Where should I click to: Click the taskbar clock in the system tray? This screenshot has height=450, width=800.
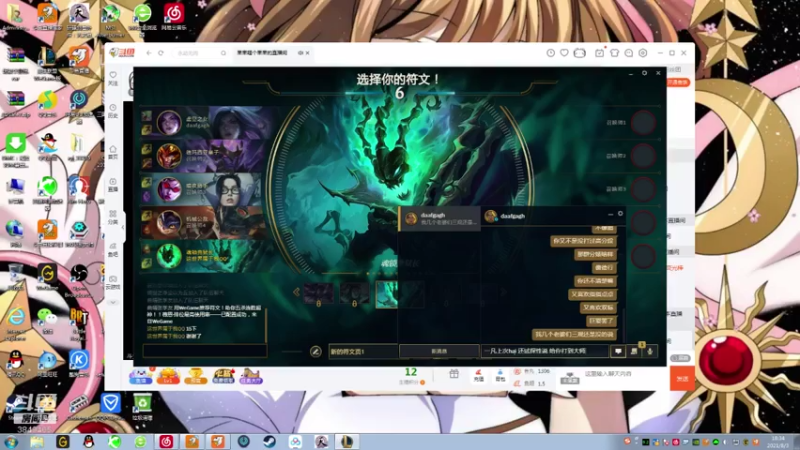(x=779, y=441)
